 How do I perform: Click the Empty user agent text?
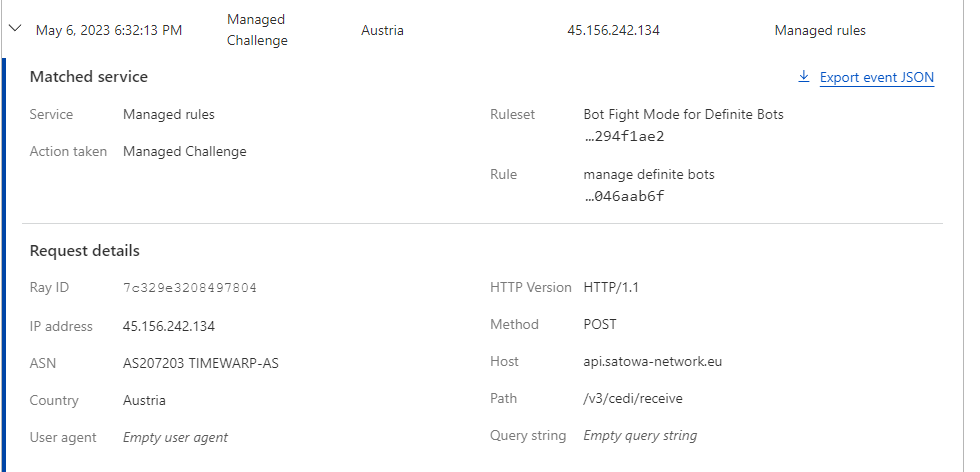pos(175,437)
